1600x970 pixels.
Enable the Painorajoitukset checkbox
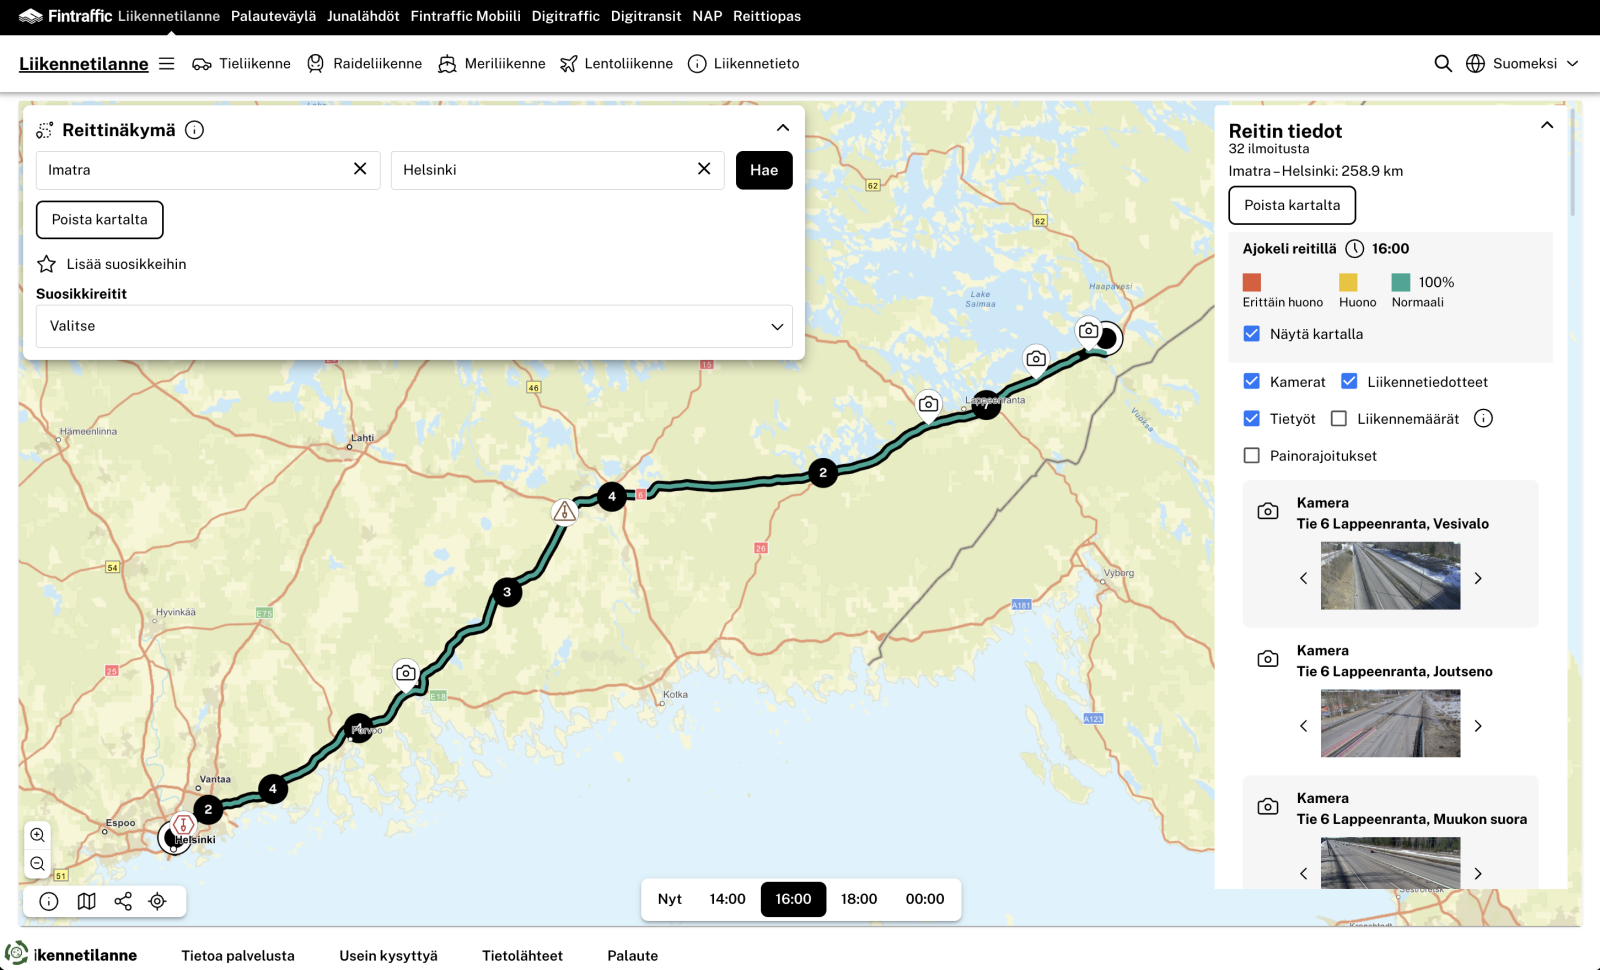tap(1251, 455)
